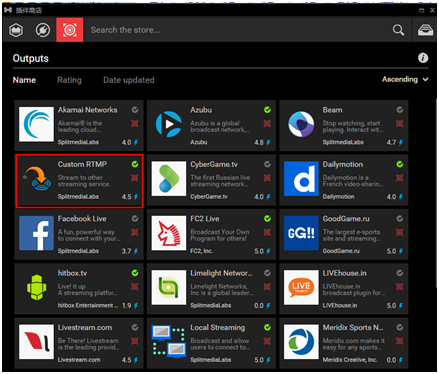Click the 1.9 rating on hitbox.tv card
This screenshot has width=439, height=374.
[126, 305]
